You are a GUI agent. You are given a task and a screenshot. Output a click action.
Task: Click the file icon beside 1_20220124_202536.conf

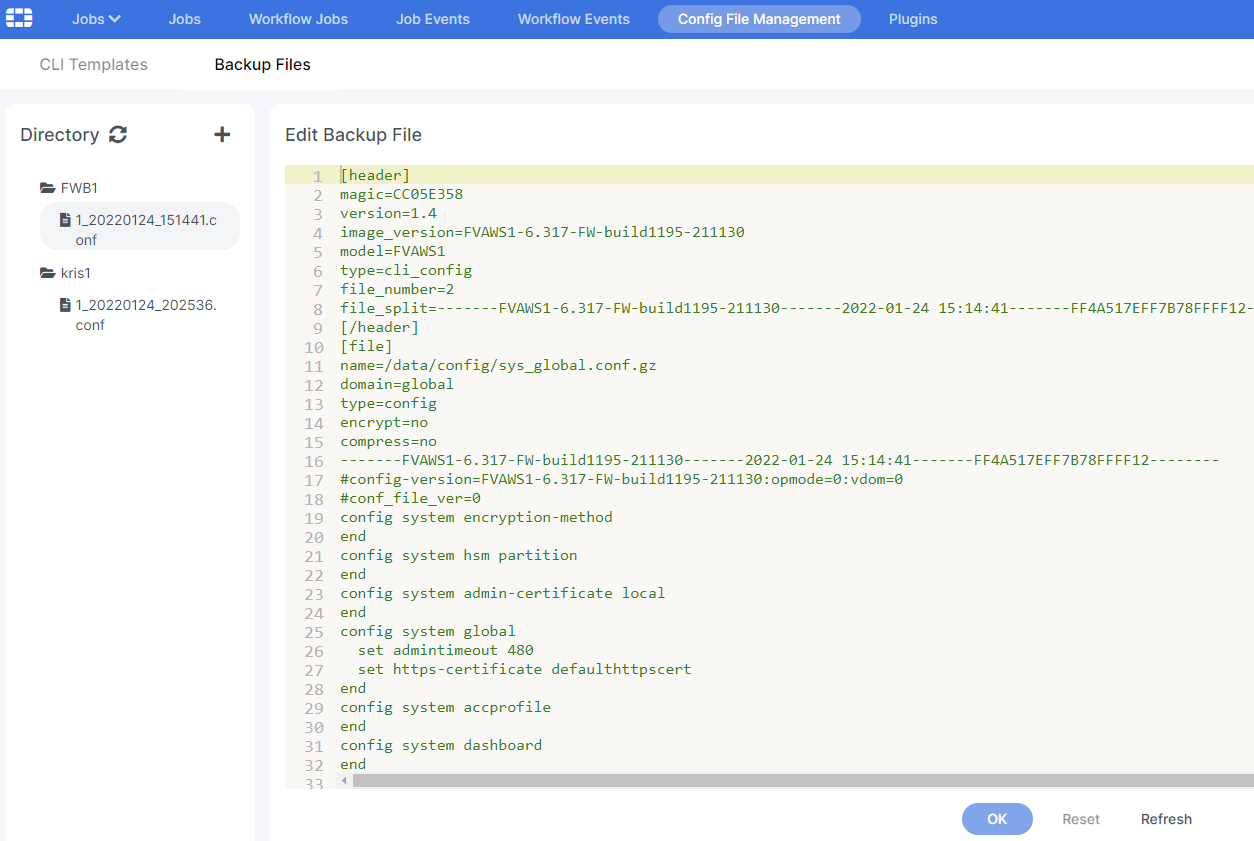click(64, 304)
